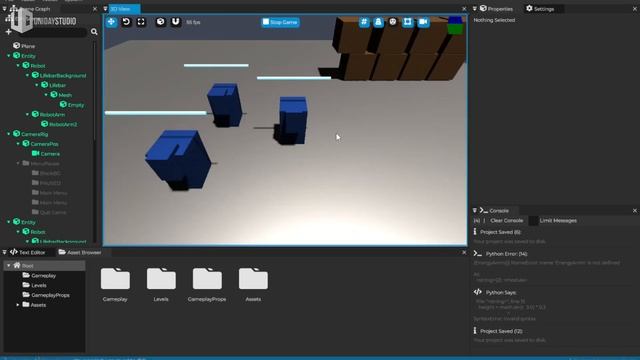
Task: Collapse the greyed menu folder arrow
Action: pos(18,163)
